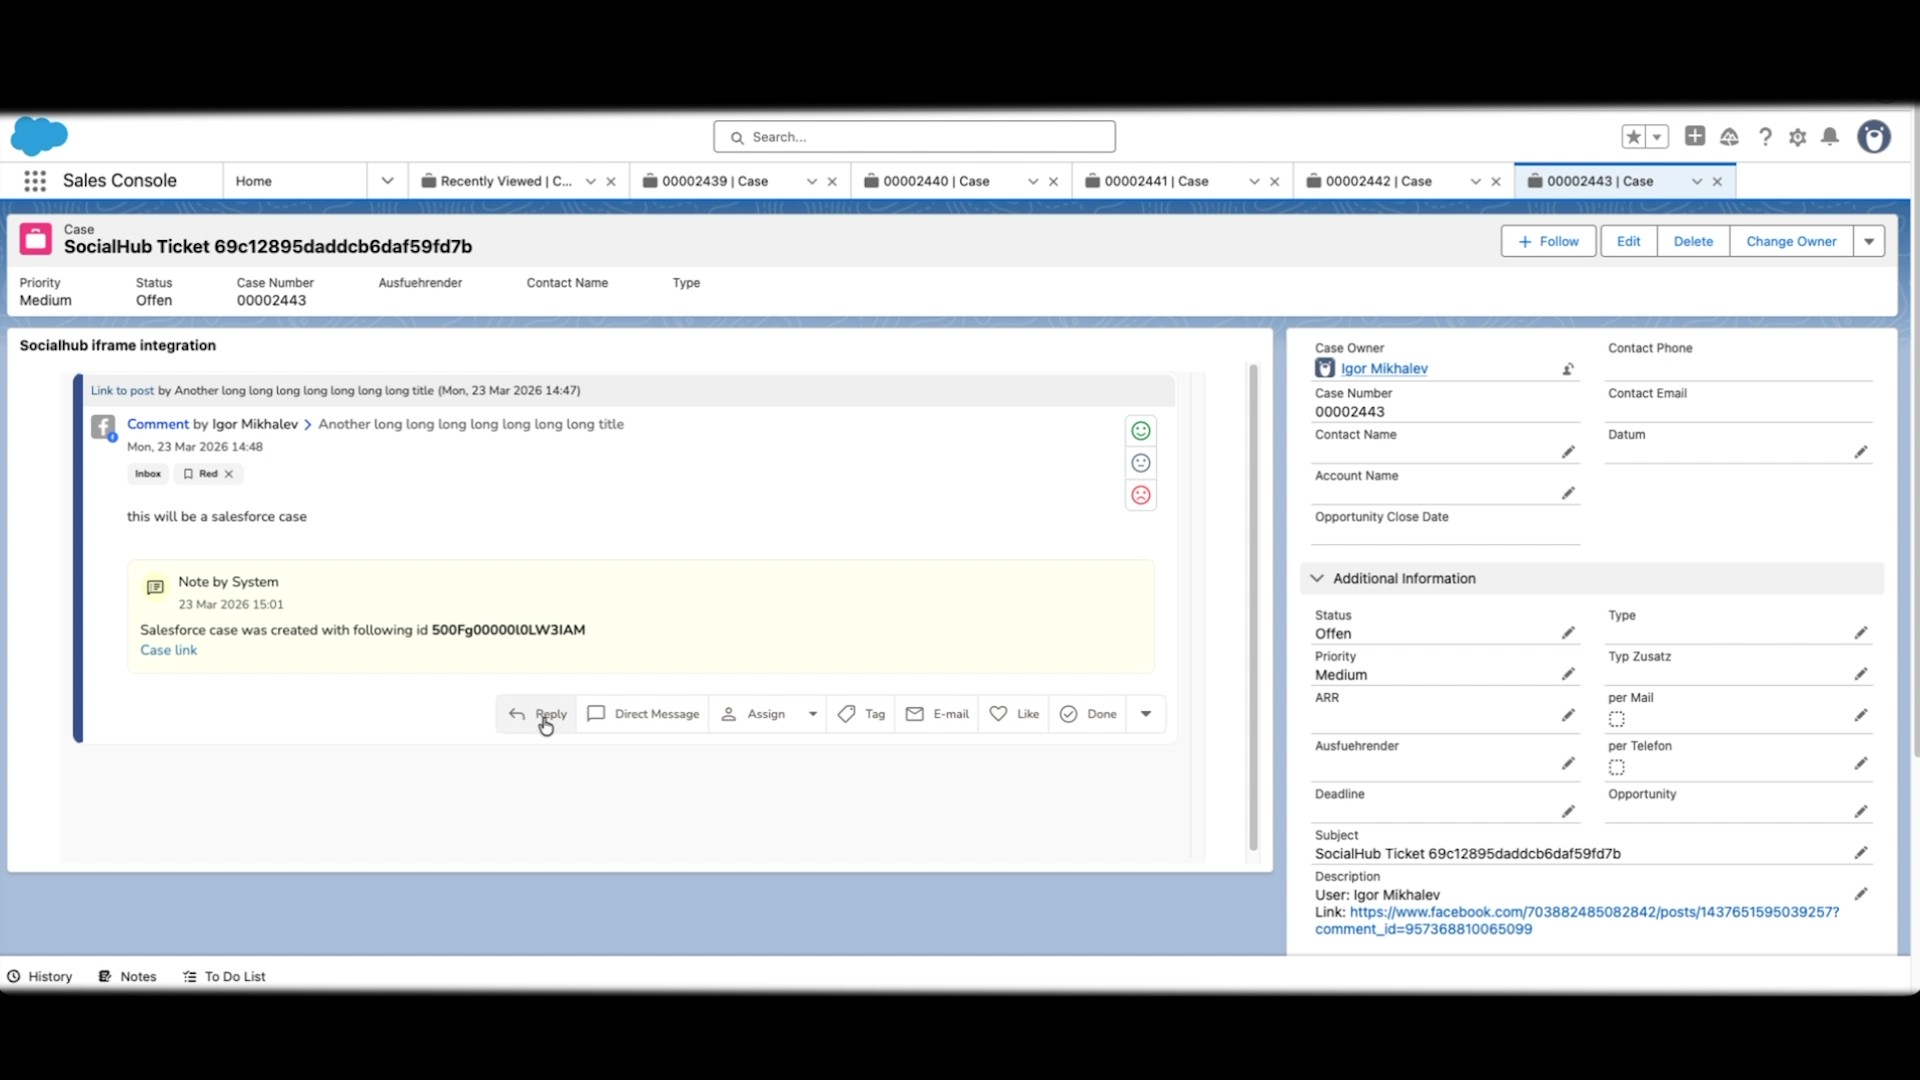Click the notifications bell icon
1920x1080 pixels.
click(1830, 137)
